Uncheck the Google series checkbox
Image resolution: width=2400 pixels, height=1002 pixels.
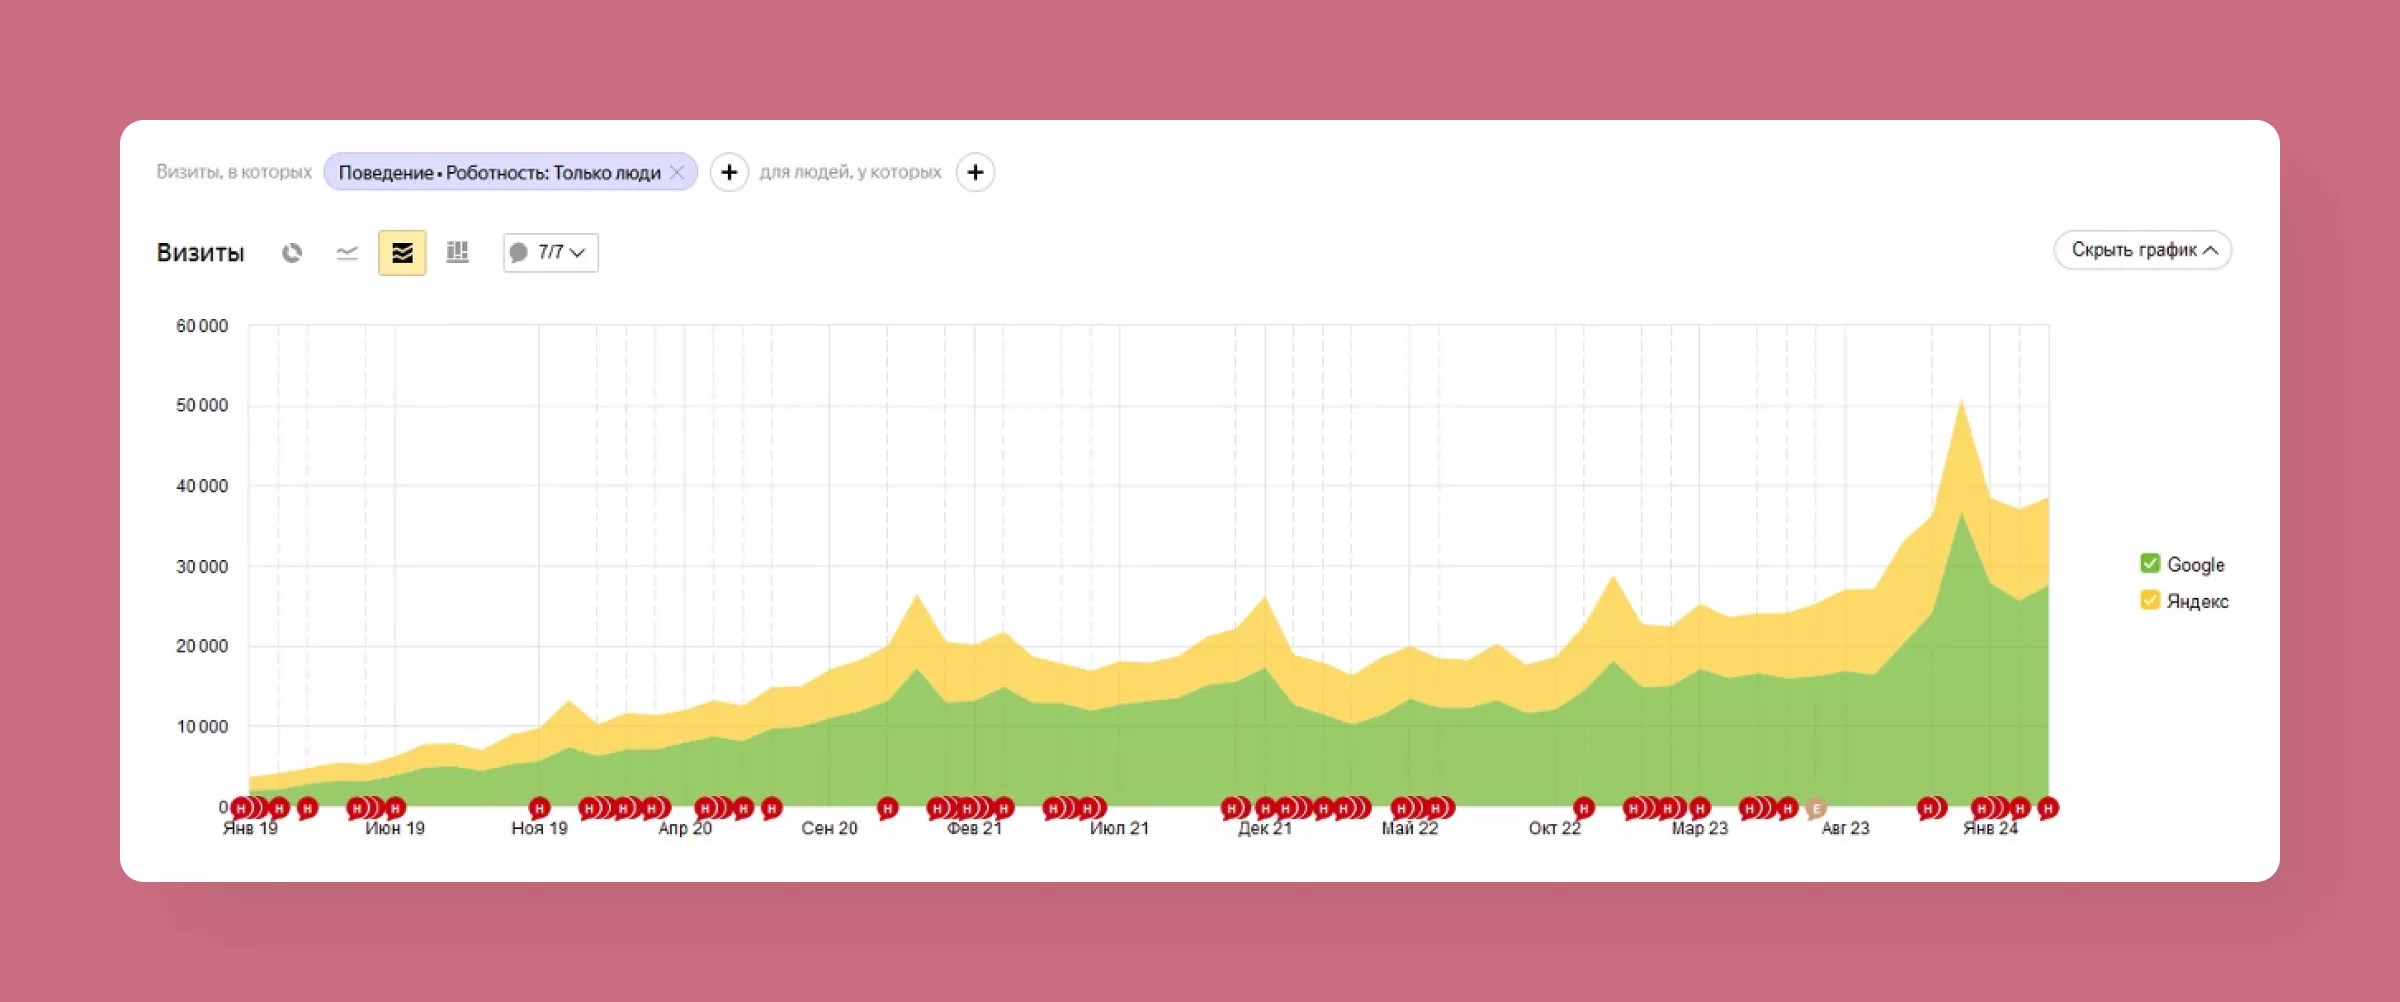click(x=2150, y=564)
